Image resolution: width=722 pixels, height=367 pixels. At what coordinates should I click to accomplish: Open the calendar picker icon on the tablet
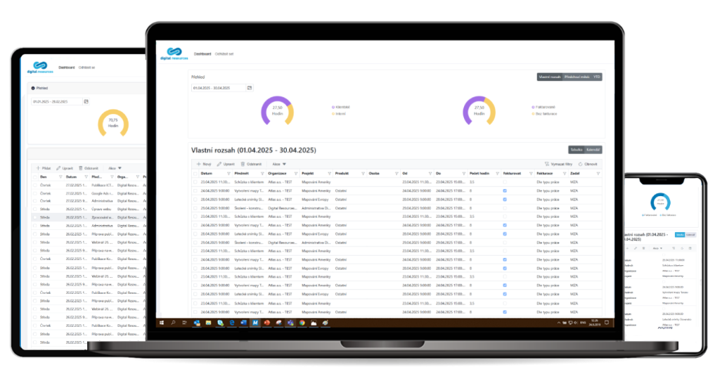pyautogui.click(x=86, y=101)
